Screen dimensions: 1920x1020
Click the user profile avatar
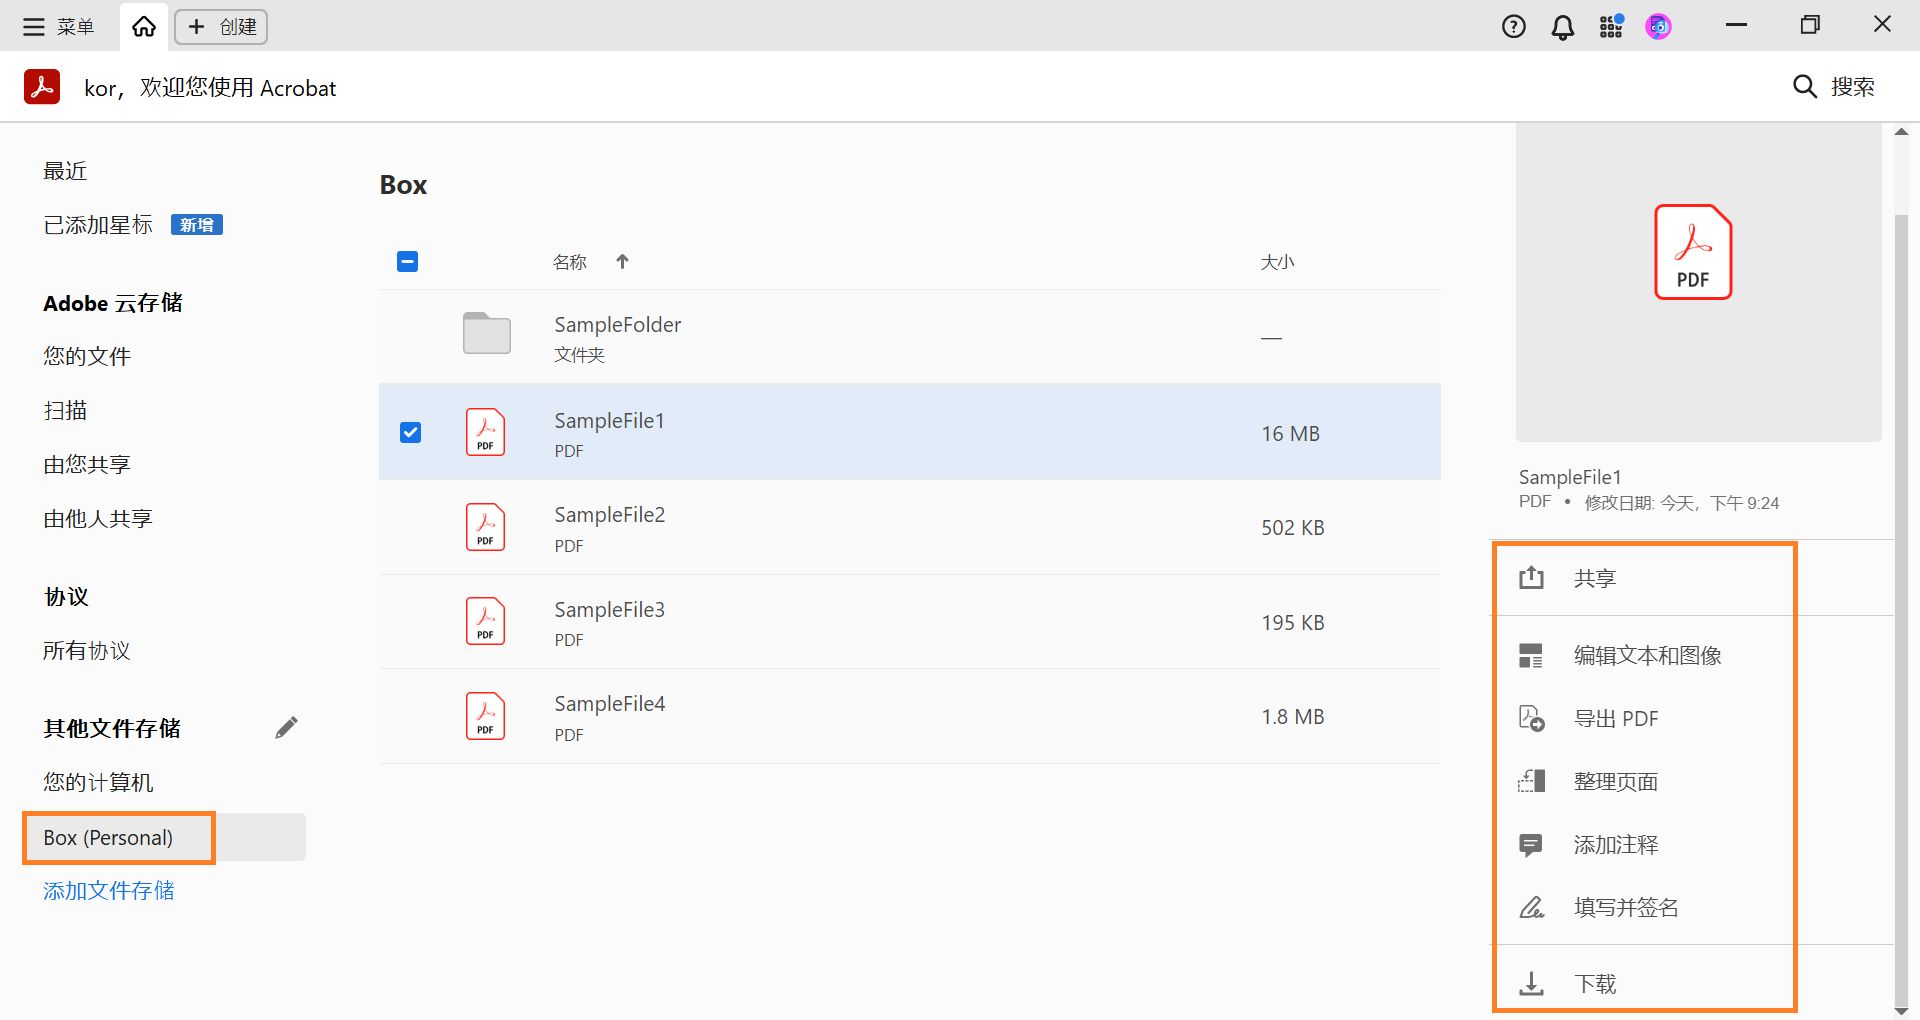click(x=1658, y=27)
